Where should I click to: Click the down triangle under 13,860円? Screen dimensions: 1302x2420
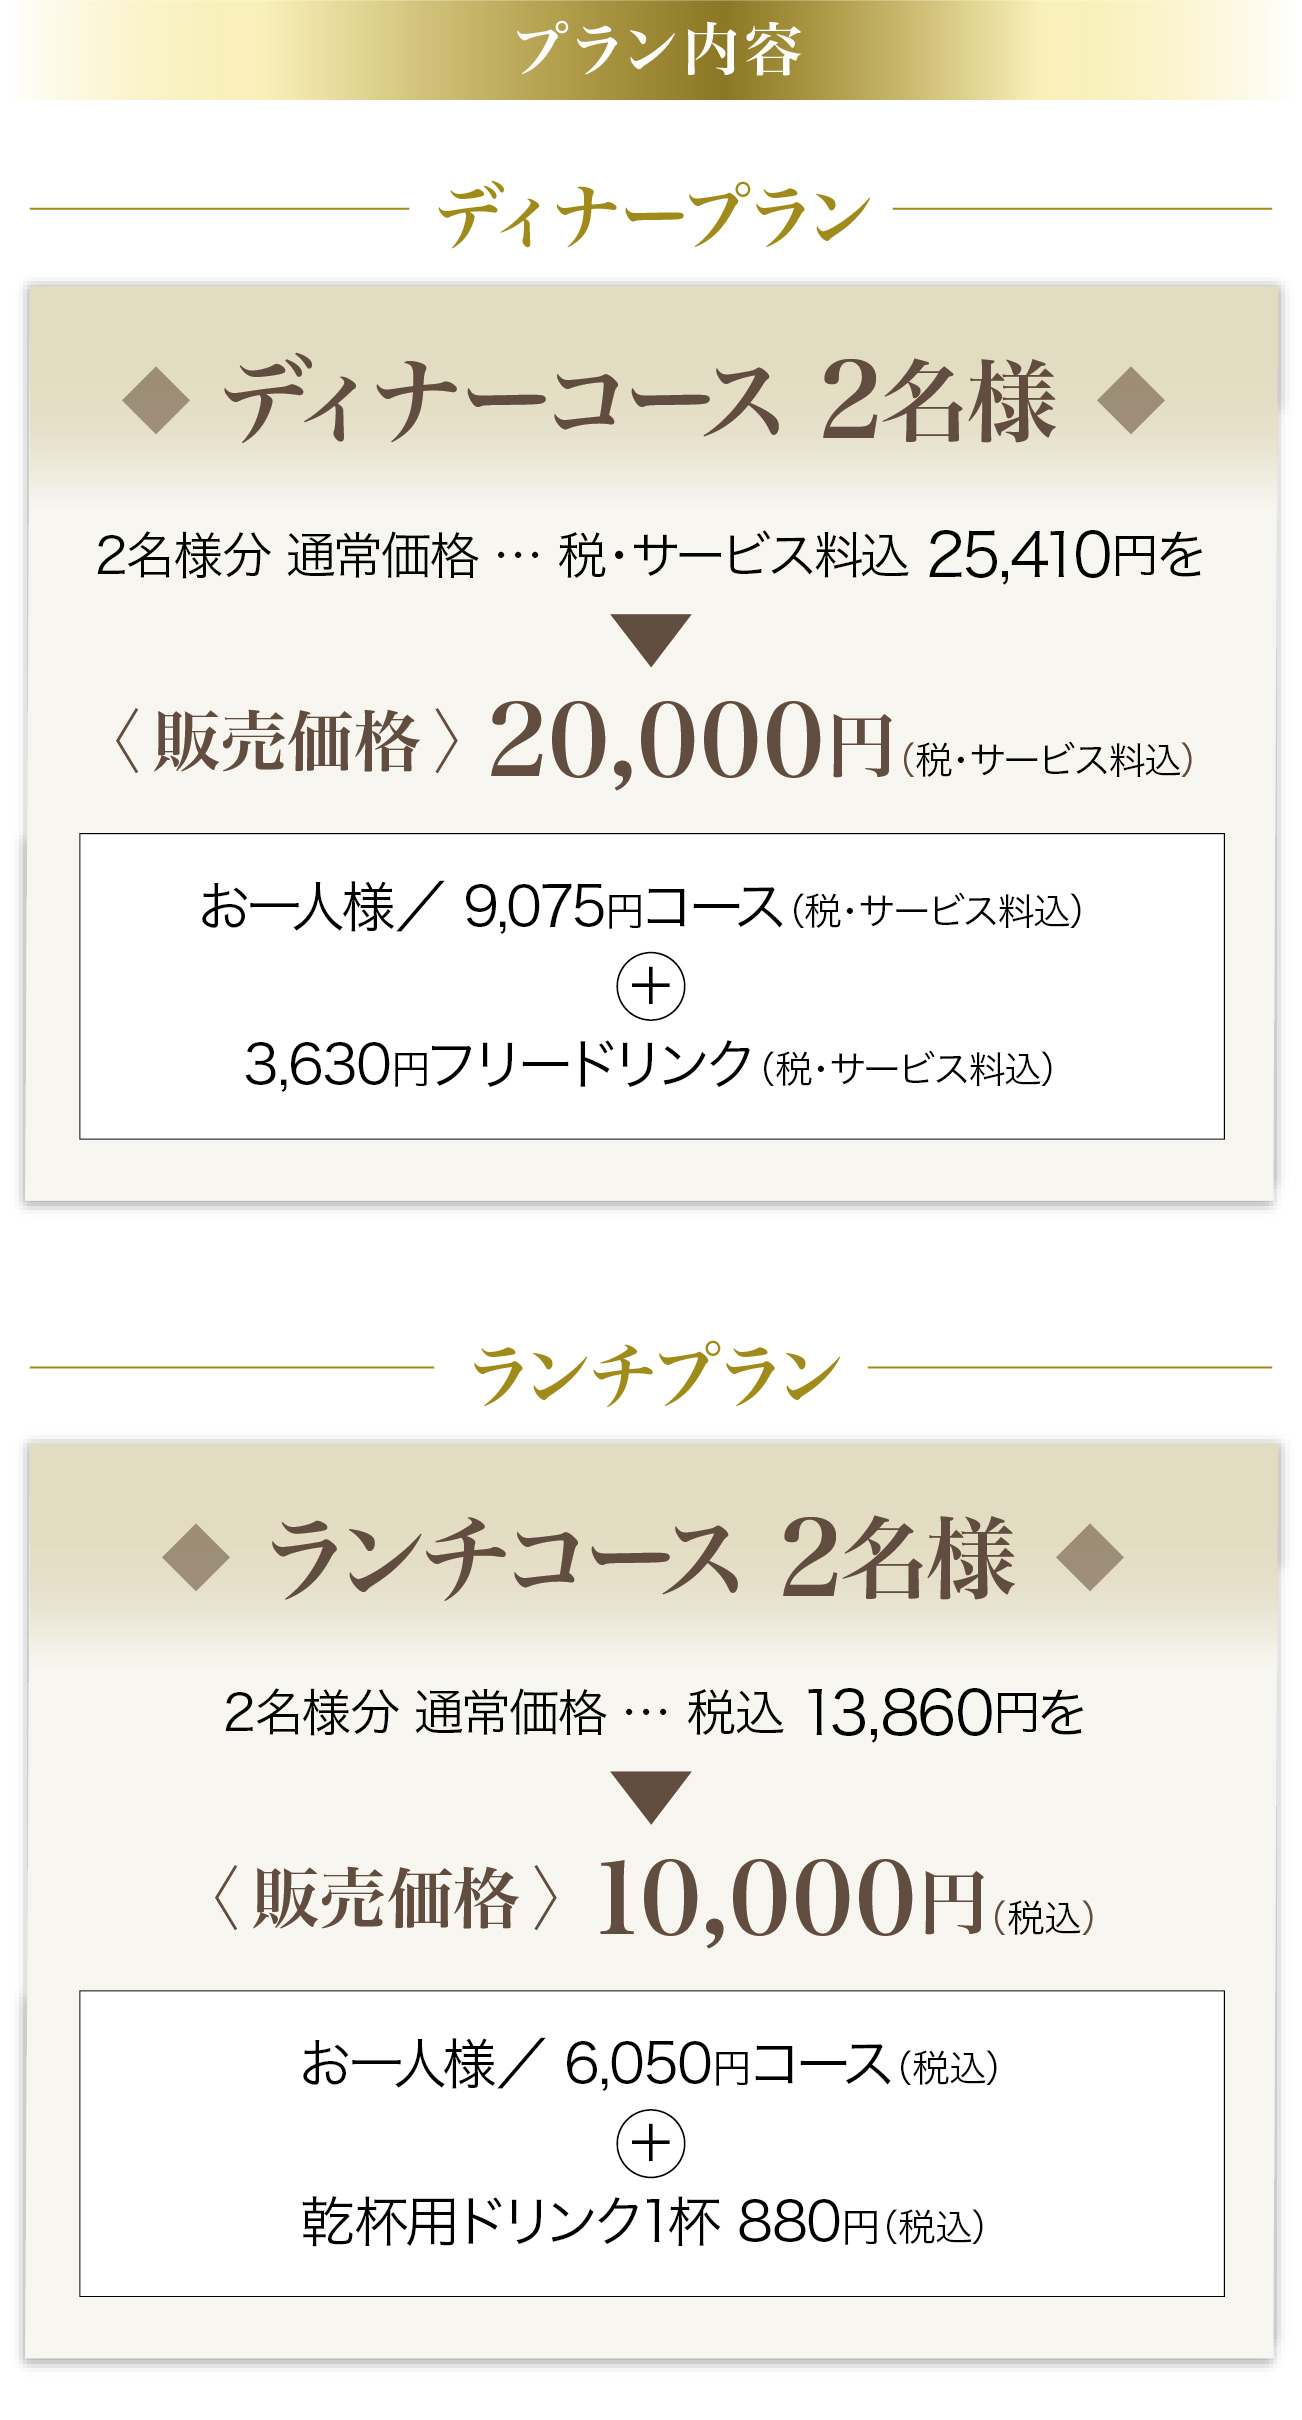coord(651,1797)
